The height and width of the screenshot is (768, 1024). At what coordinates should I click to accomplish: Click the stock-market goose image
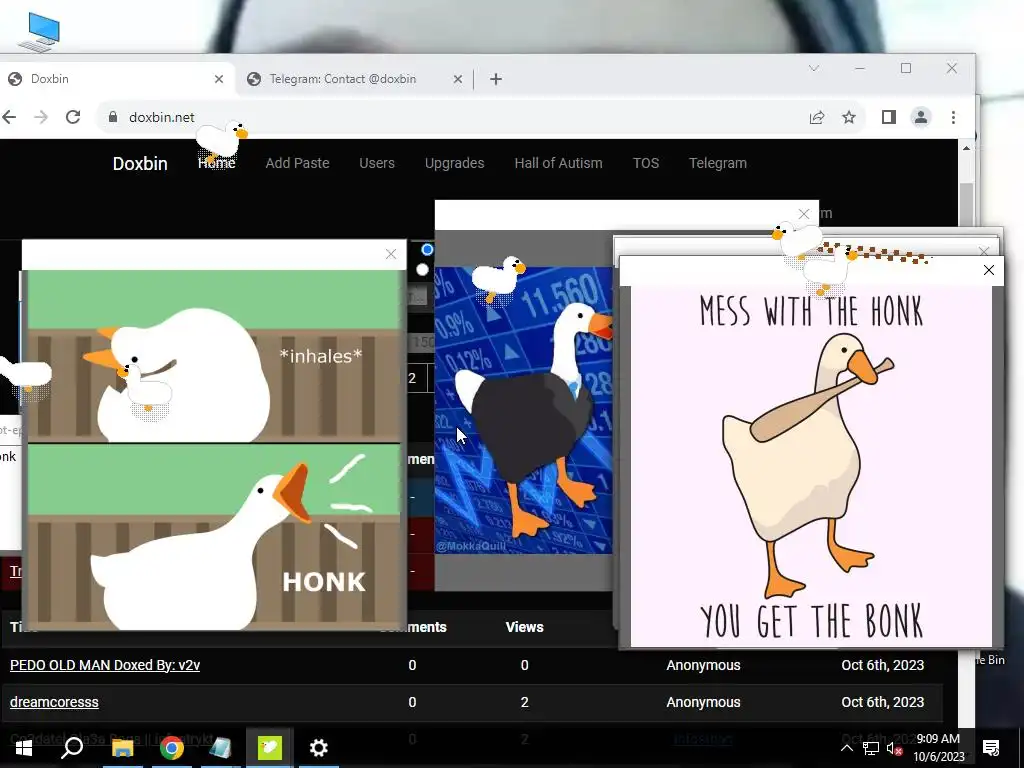click(x=524, y=410)
